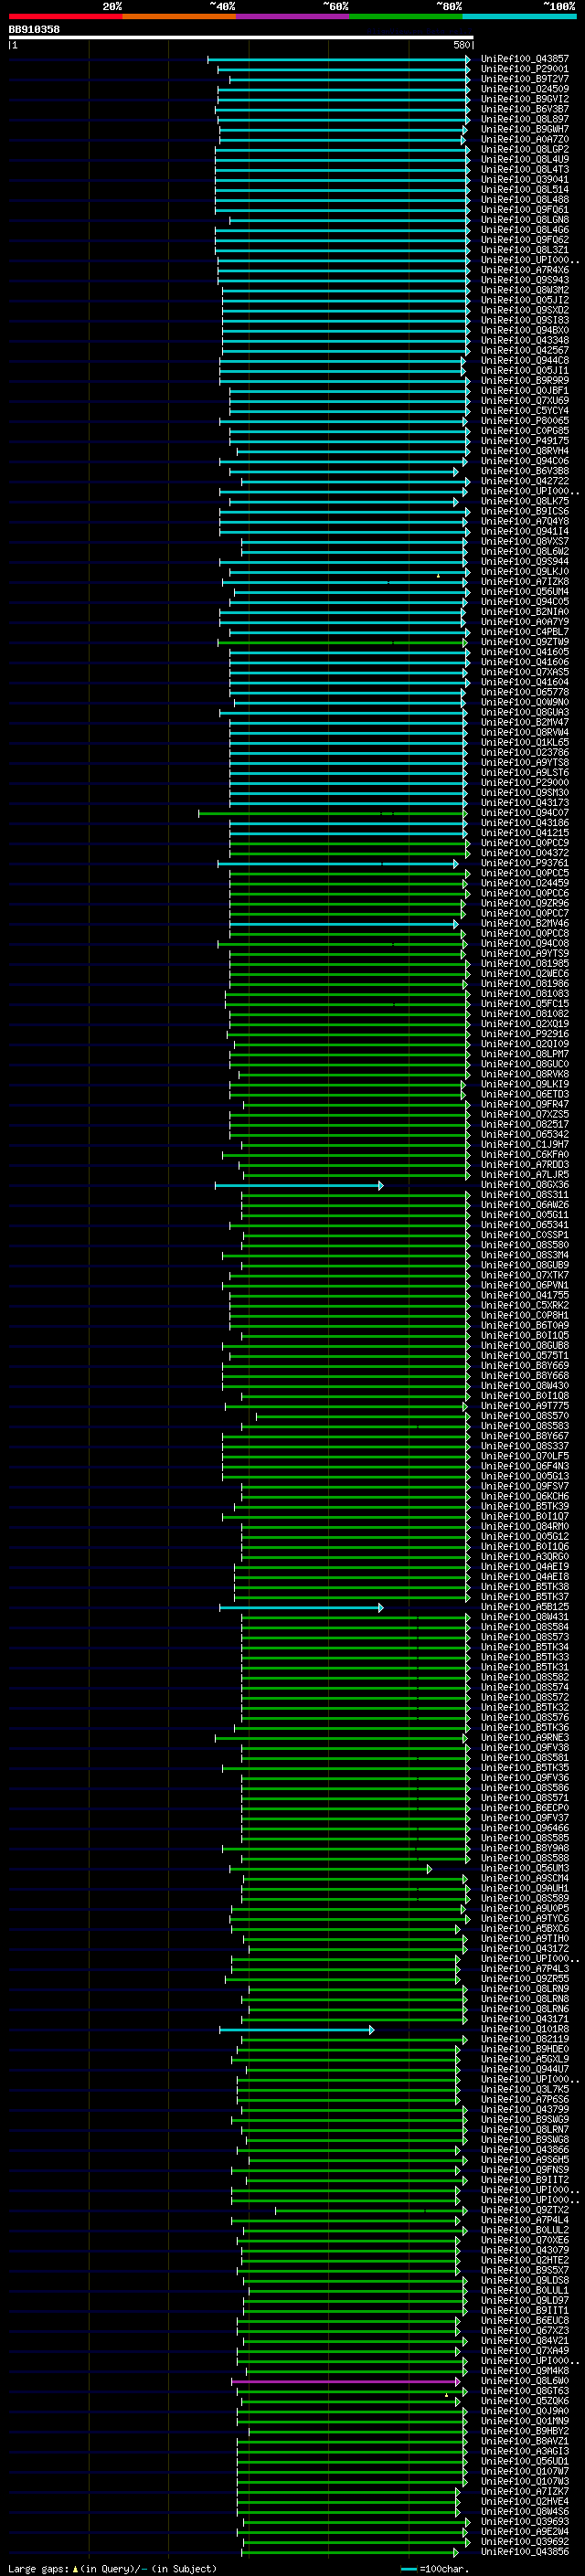
Task: Select the purple ~60% legend segment
Action: 292,16
